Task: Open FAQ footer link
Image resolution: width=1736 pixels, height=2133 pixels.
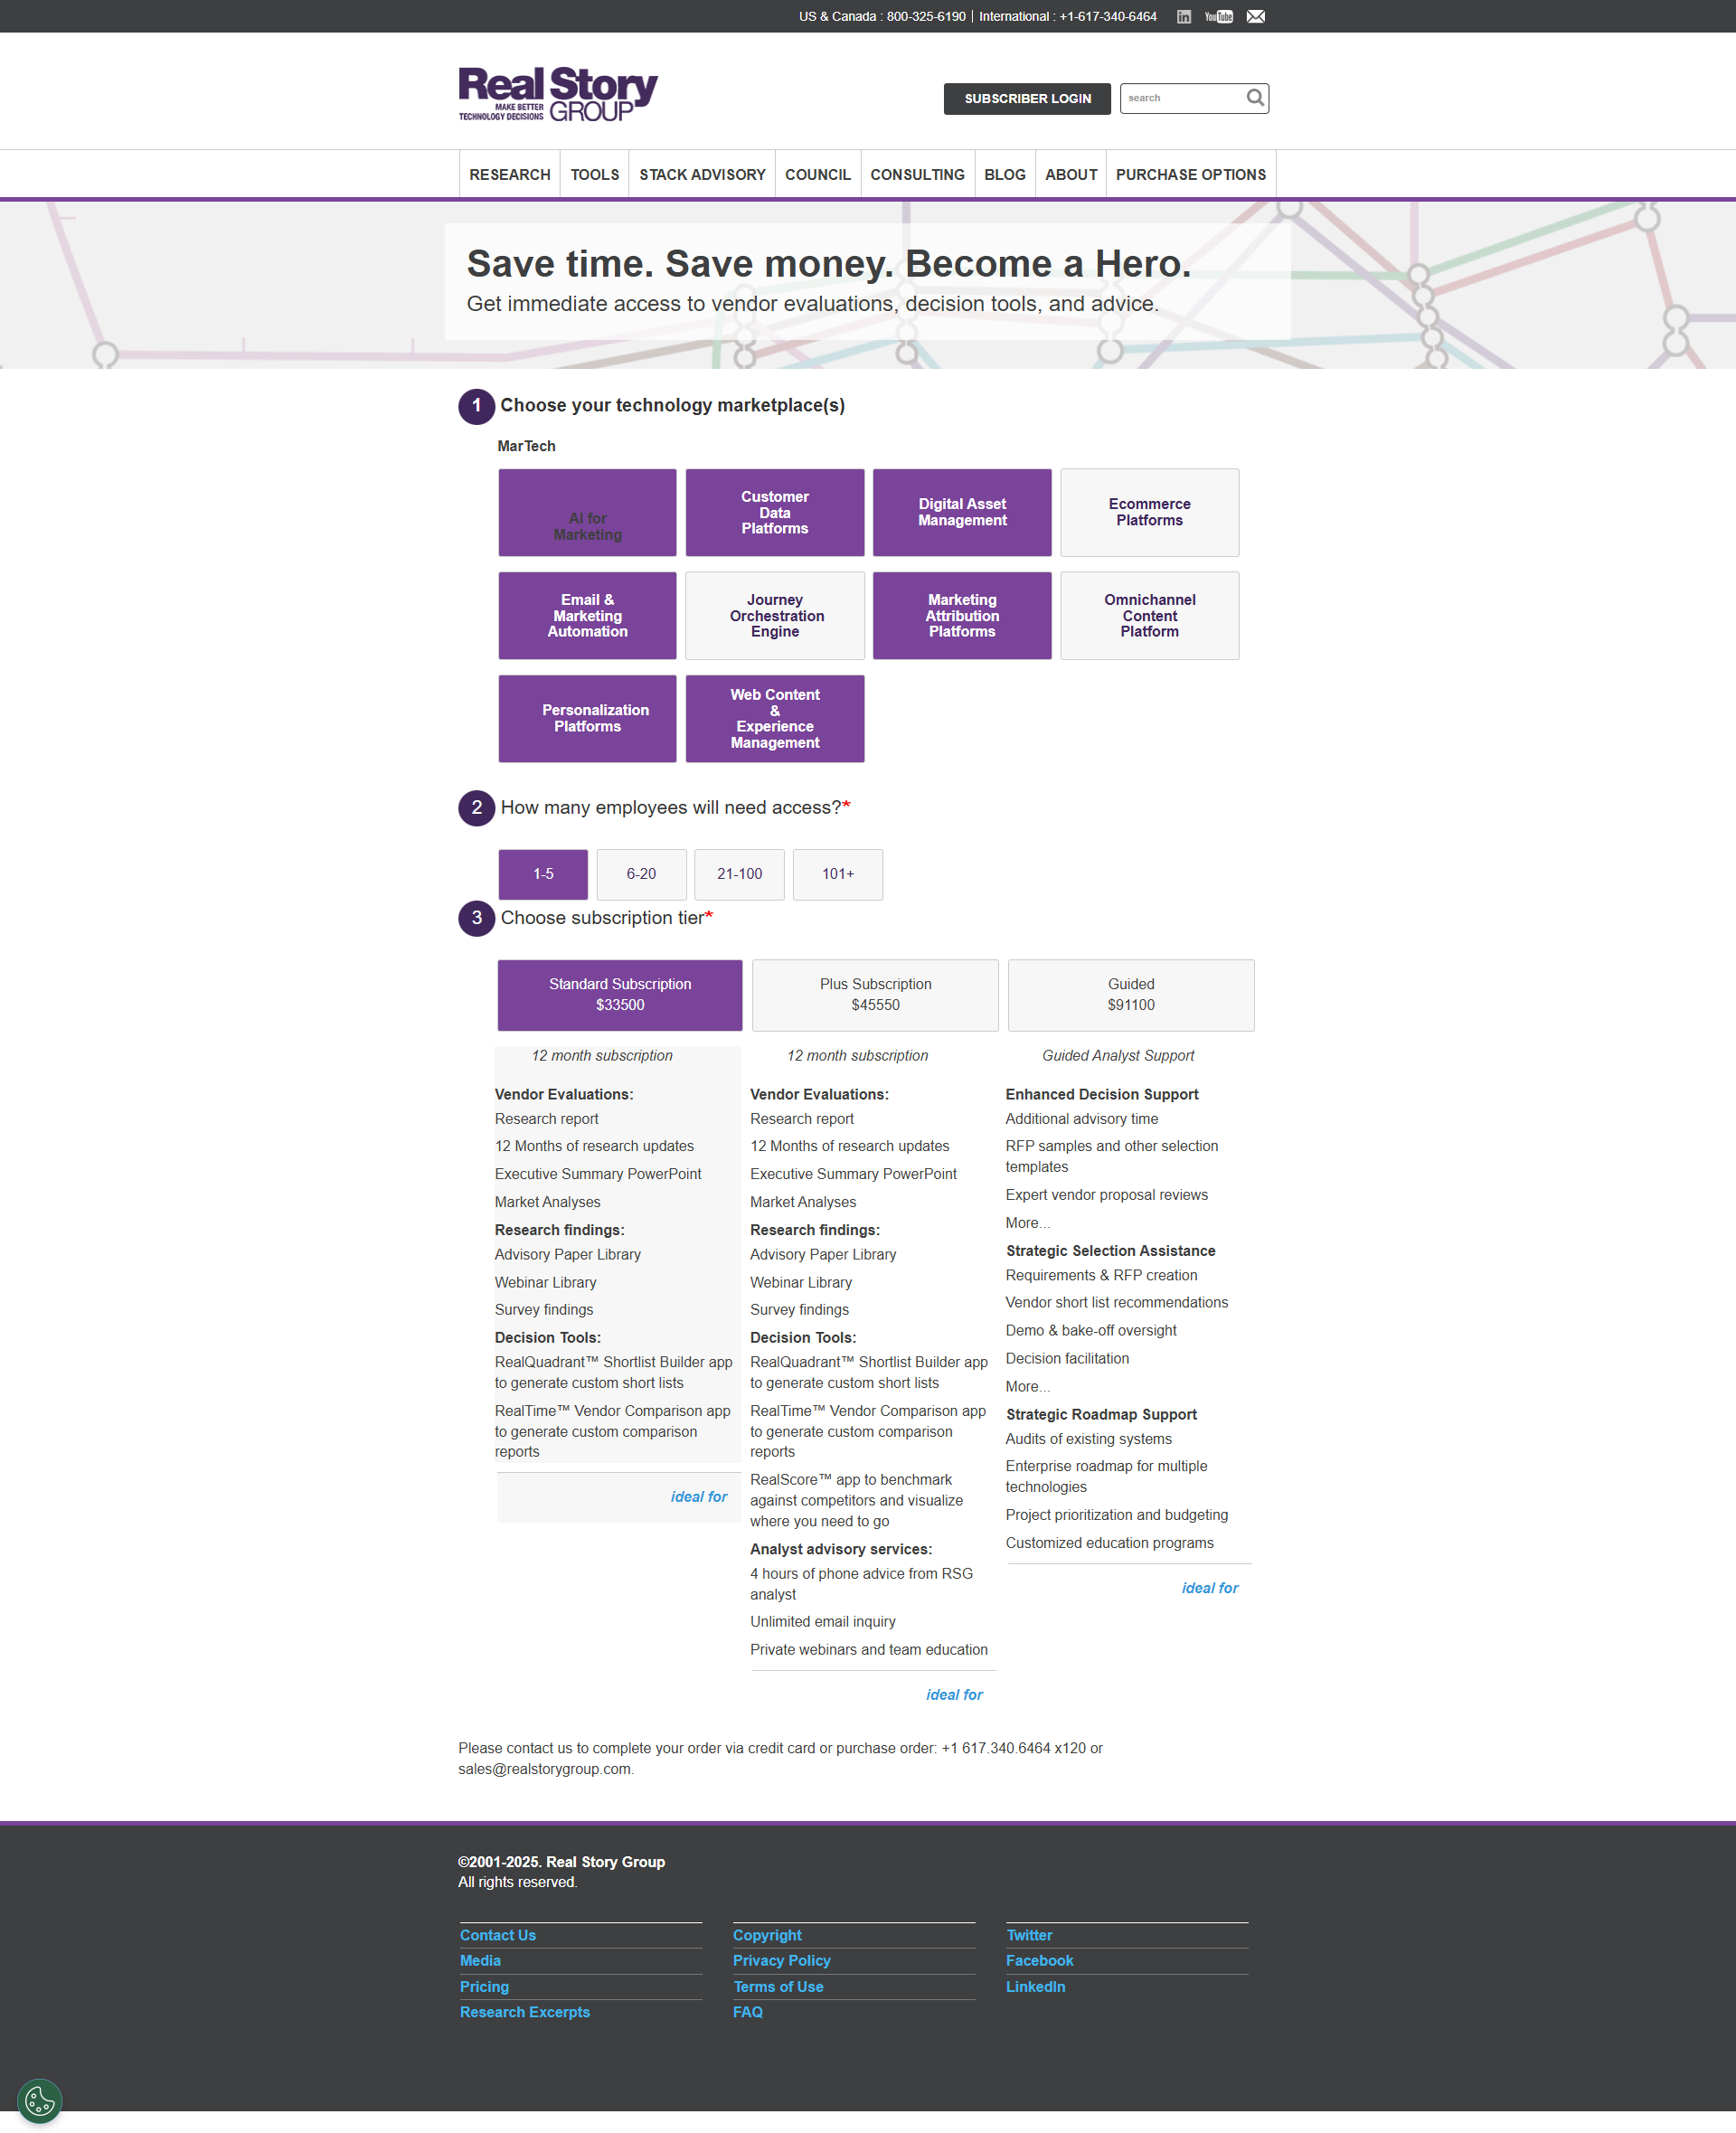Action: tap(747, 2011)
